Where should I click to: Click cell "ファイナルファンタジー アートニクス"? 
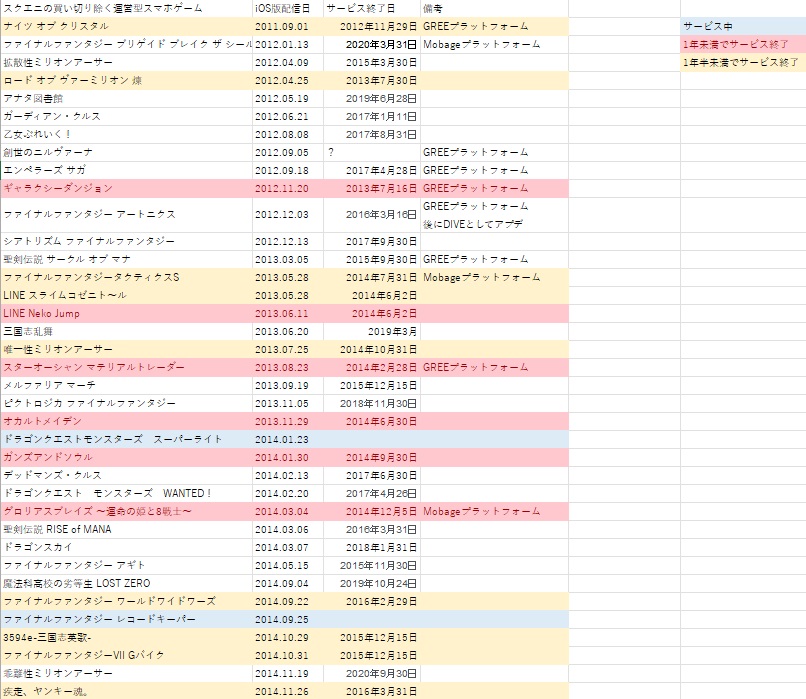[x=126, y=215]
